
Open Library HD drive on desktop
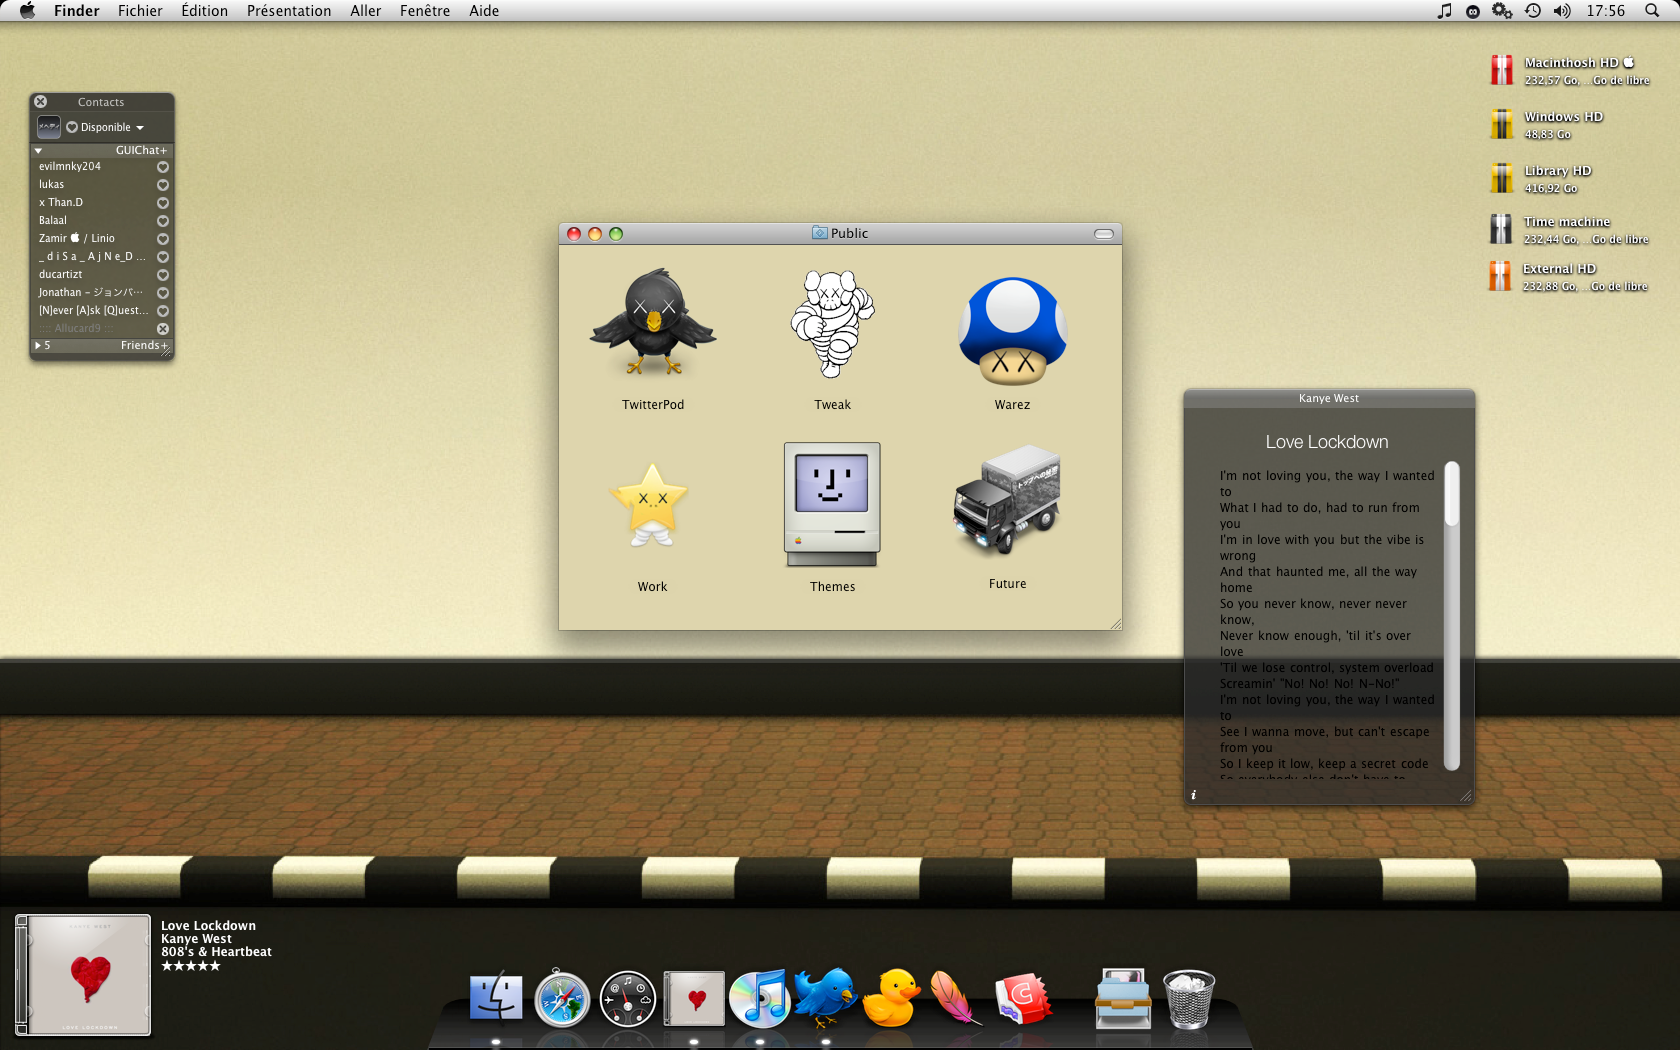(1501, 178)
